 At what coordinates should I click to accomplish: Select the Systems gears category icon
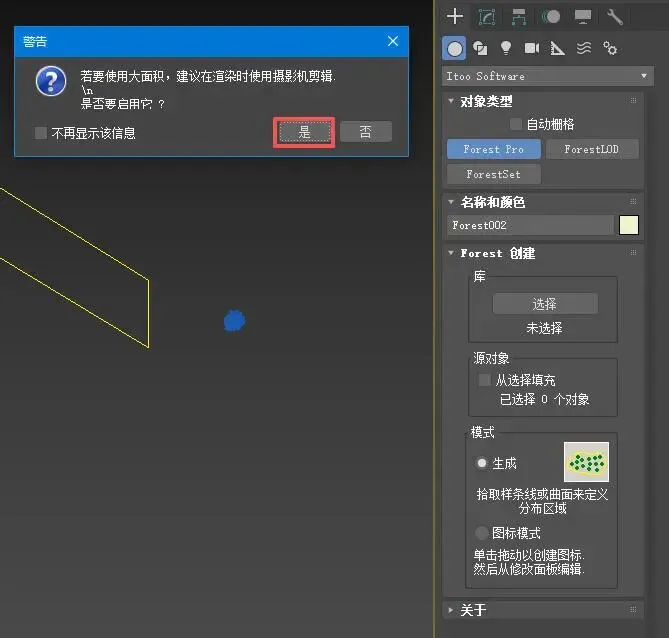click(x=610, y=48)
